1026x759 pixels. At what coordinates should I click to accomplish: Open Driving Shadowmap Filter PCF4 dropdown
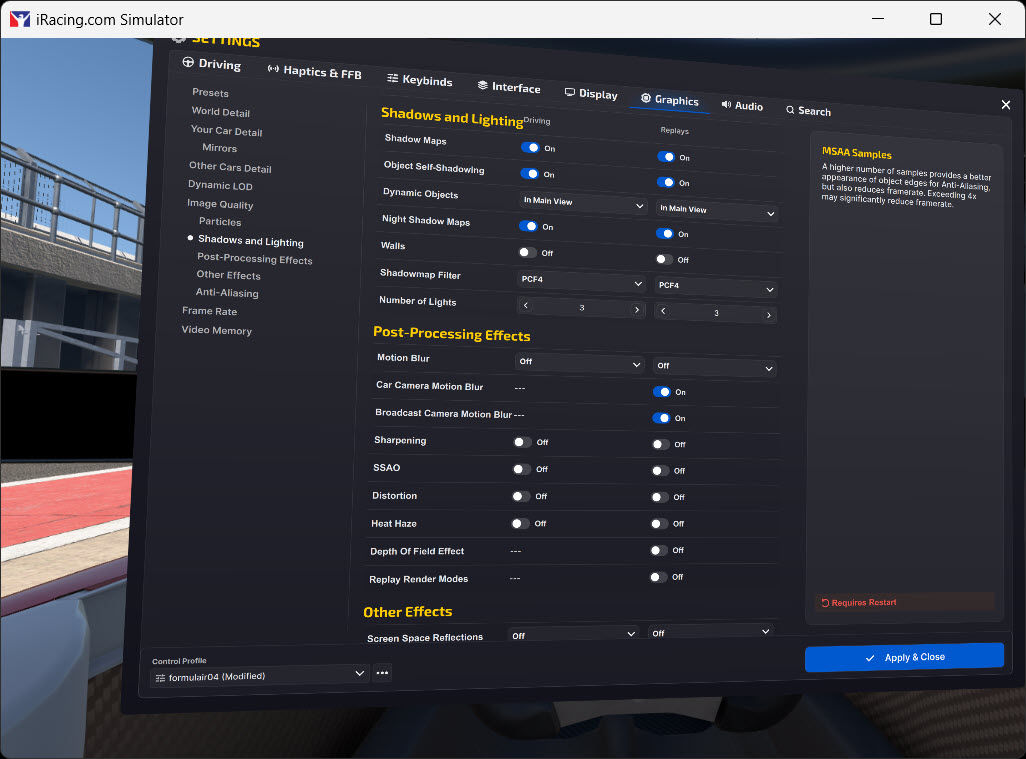point(581,281)
